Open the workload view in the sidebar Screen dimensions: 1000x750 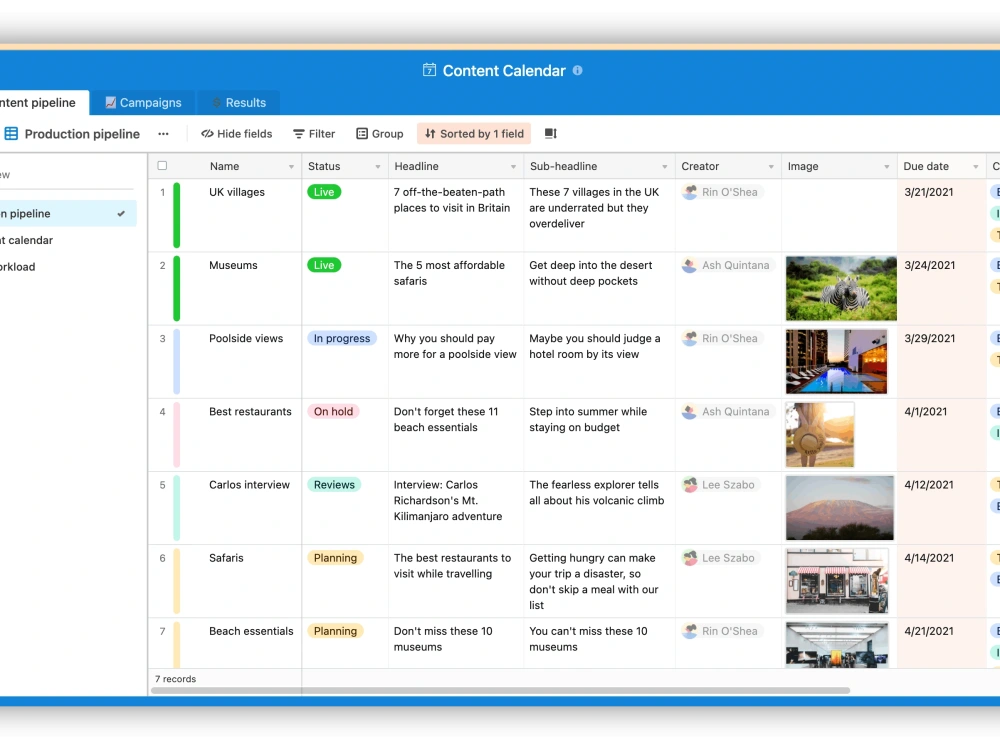18,267
